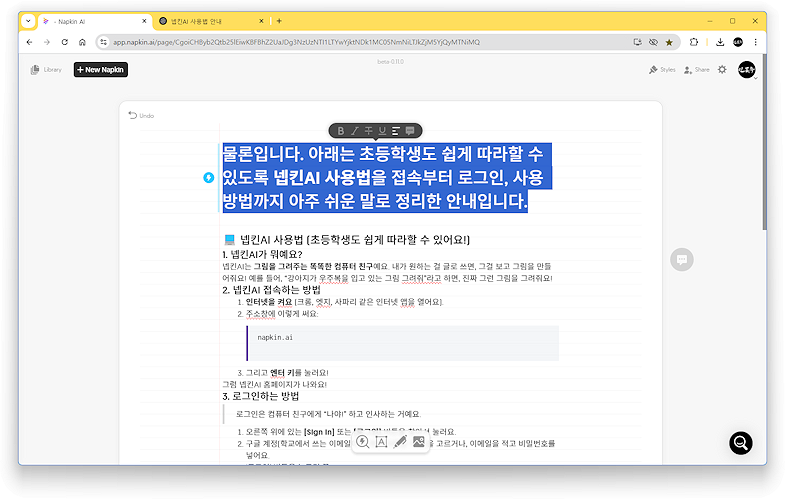Click the address bar URL
The image size is (785, 499).
tap(296, 42)
